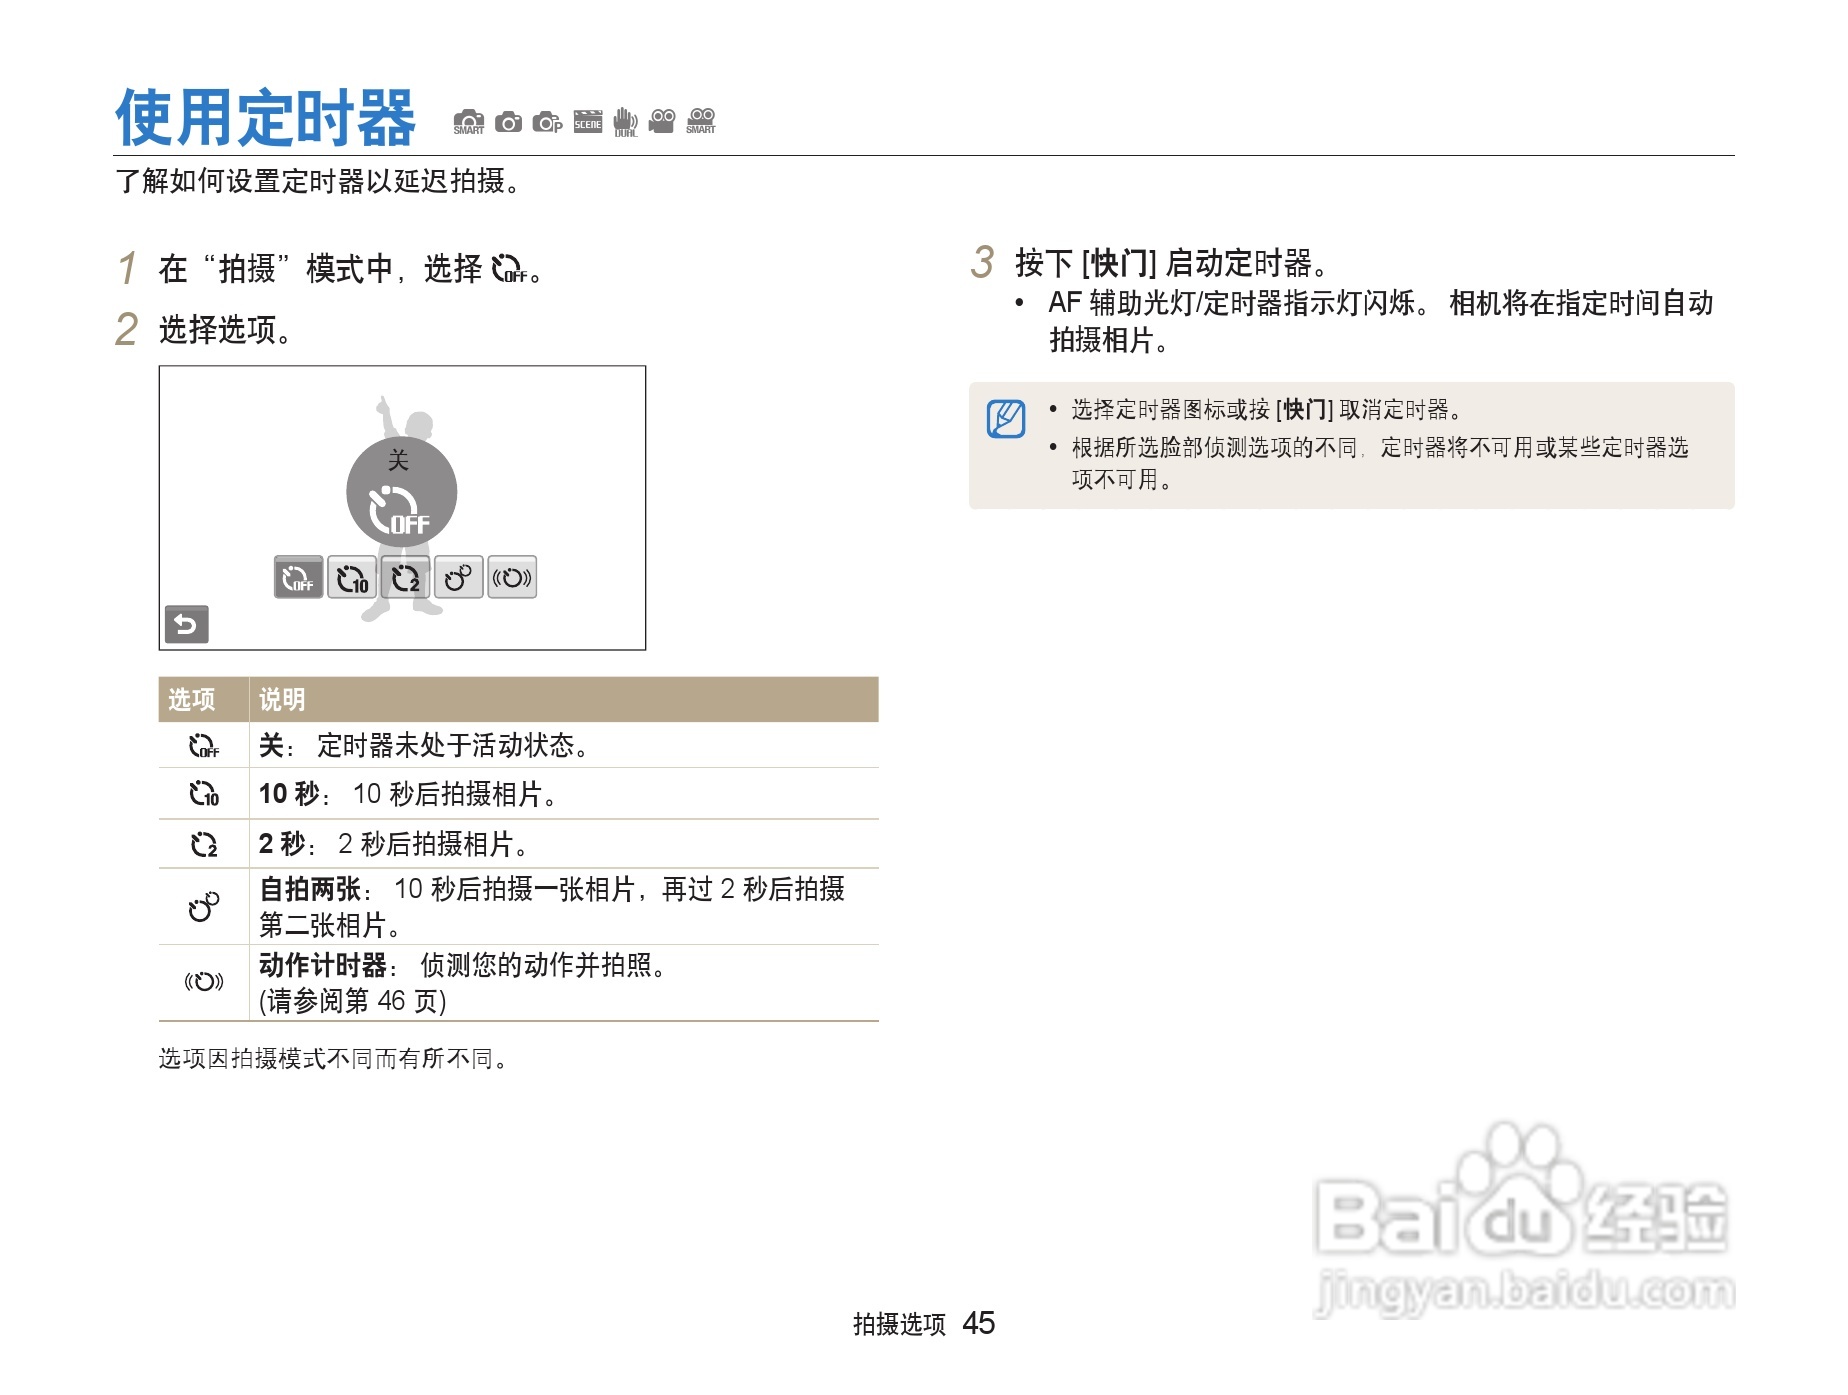This screenshot has width=1848, height=1395.
Task: Click the large round timer OFF preview icon
Action: click(x=401, y=492)
